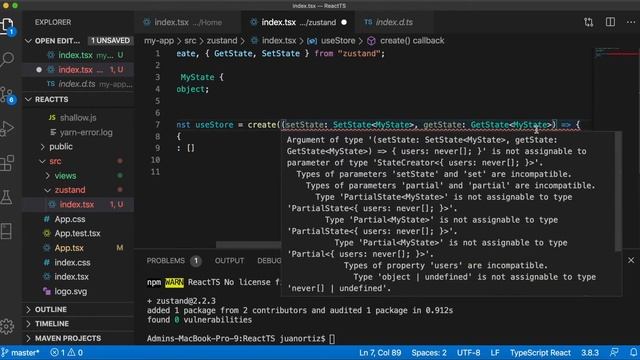640x360 pixels.
Task: Select index.tsx under zustand folder in tree
Action: point(78,204)
